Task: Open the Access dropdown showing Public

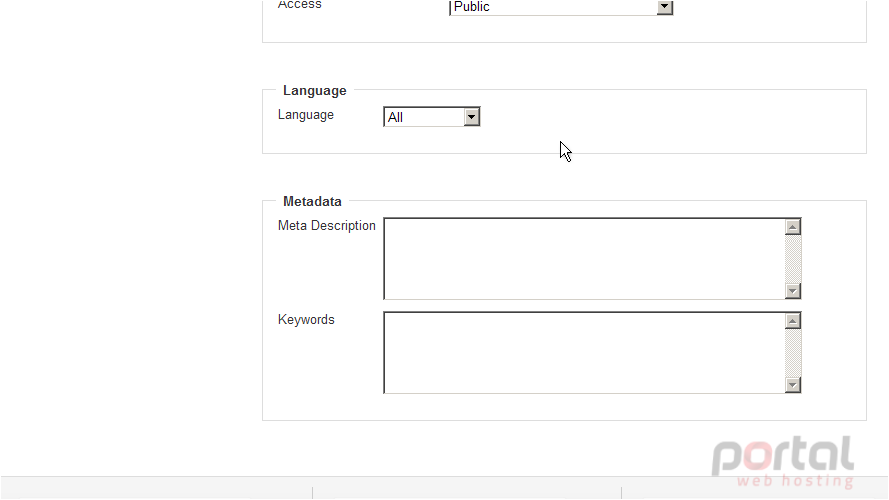Action: 561,7
